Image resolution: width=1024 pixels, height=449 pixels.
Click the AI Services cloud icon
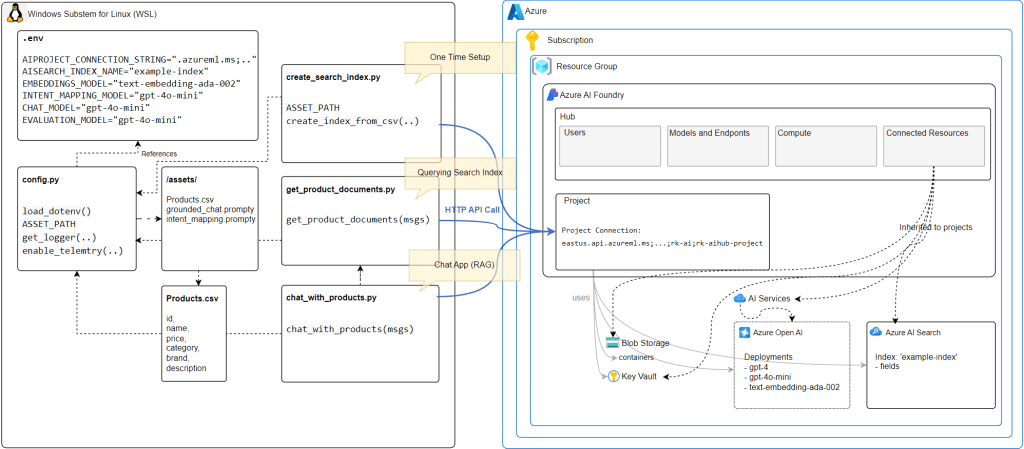(740, 298)
